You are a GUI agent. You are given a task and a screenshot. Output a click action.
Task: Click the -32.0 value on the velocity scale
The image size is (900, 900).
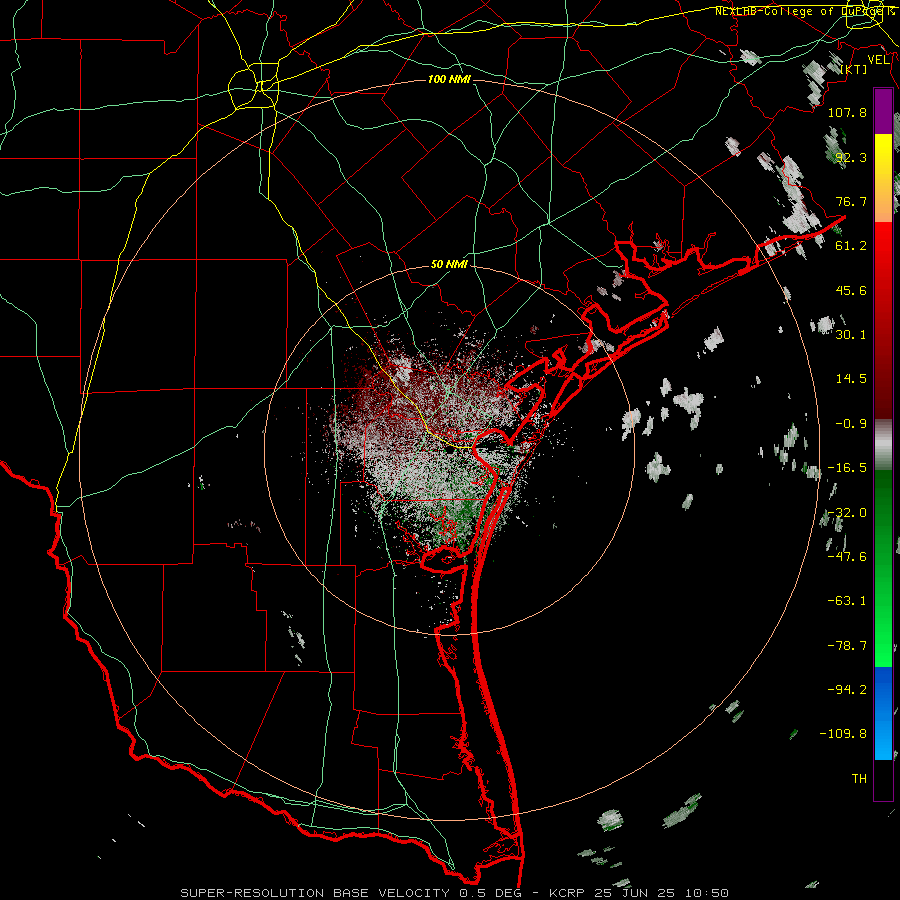847,513
